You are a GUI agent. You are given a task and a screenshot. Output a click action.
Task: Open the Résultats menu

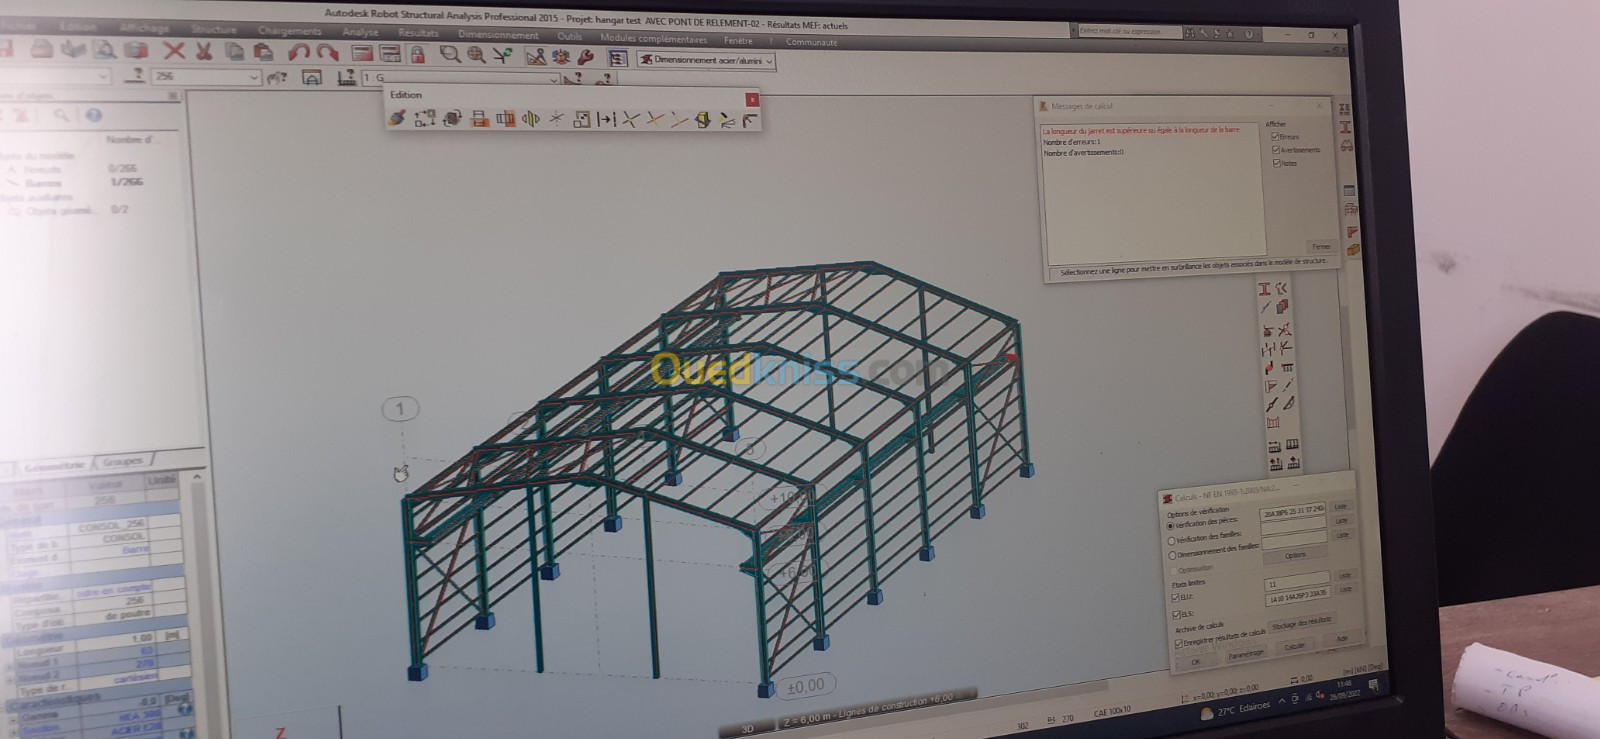[418, 33]
